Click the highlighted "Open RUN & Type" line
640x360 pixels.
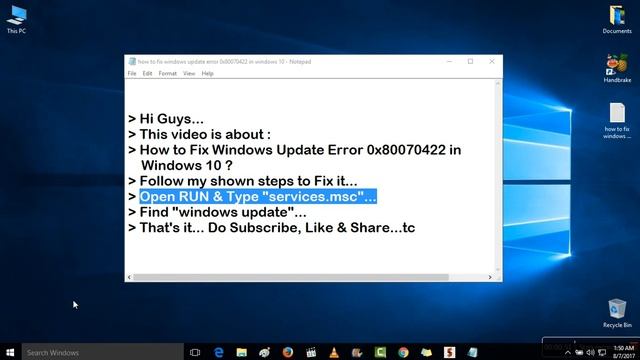point(258,196)
